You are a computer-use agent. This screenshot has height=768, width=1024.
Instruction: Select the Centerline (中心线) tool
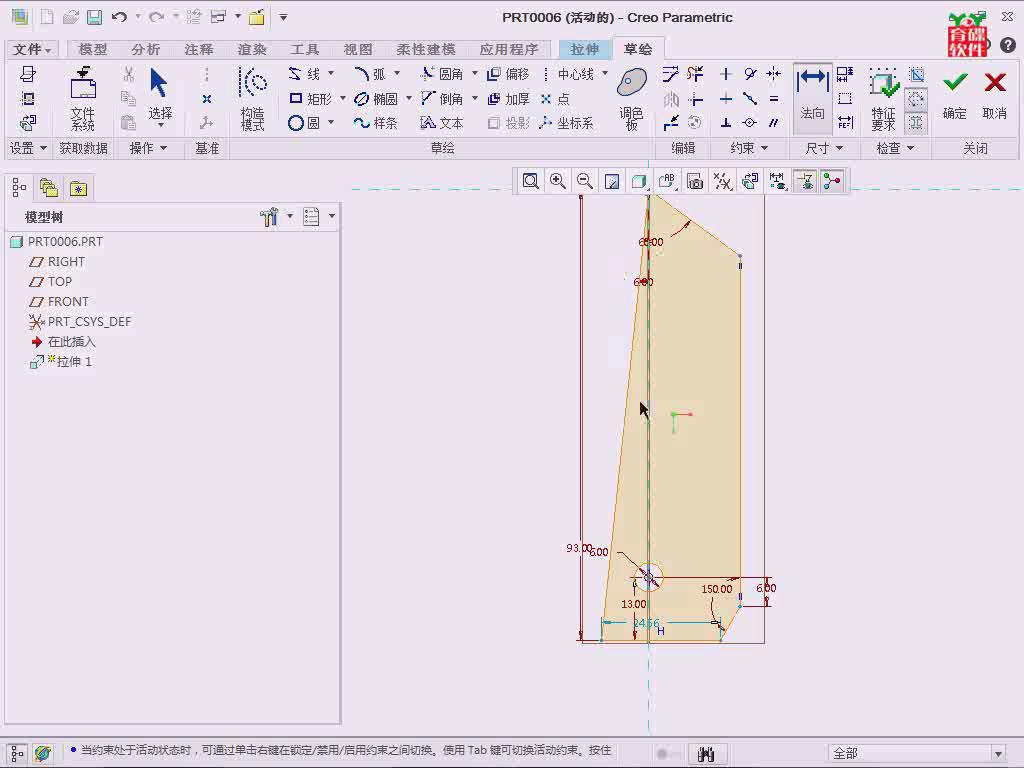tap(568, 74)
